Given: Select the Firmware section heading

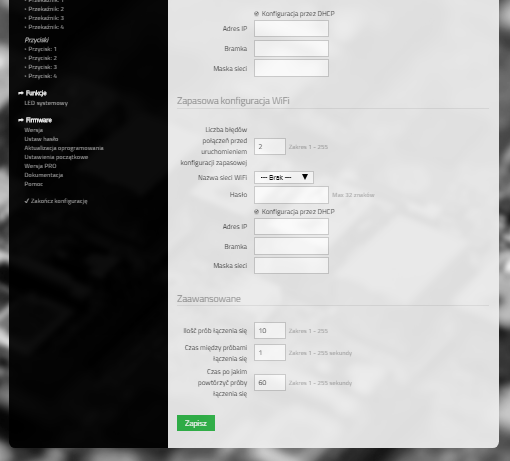Looking at the screenshot, I should [x=39, y=120].
